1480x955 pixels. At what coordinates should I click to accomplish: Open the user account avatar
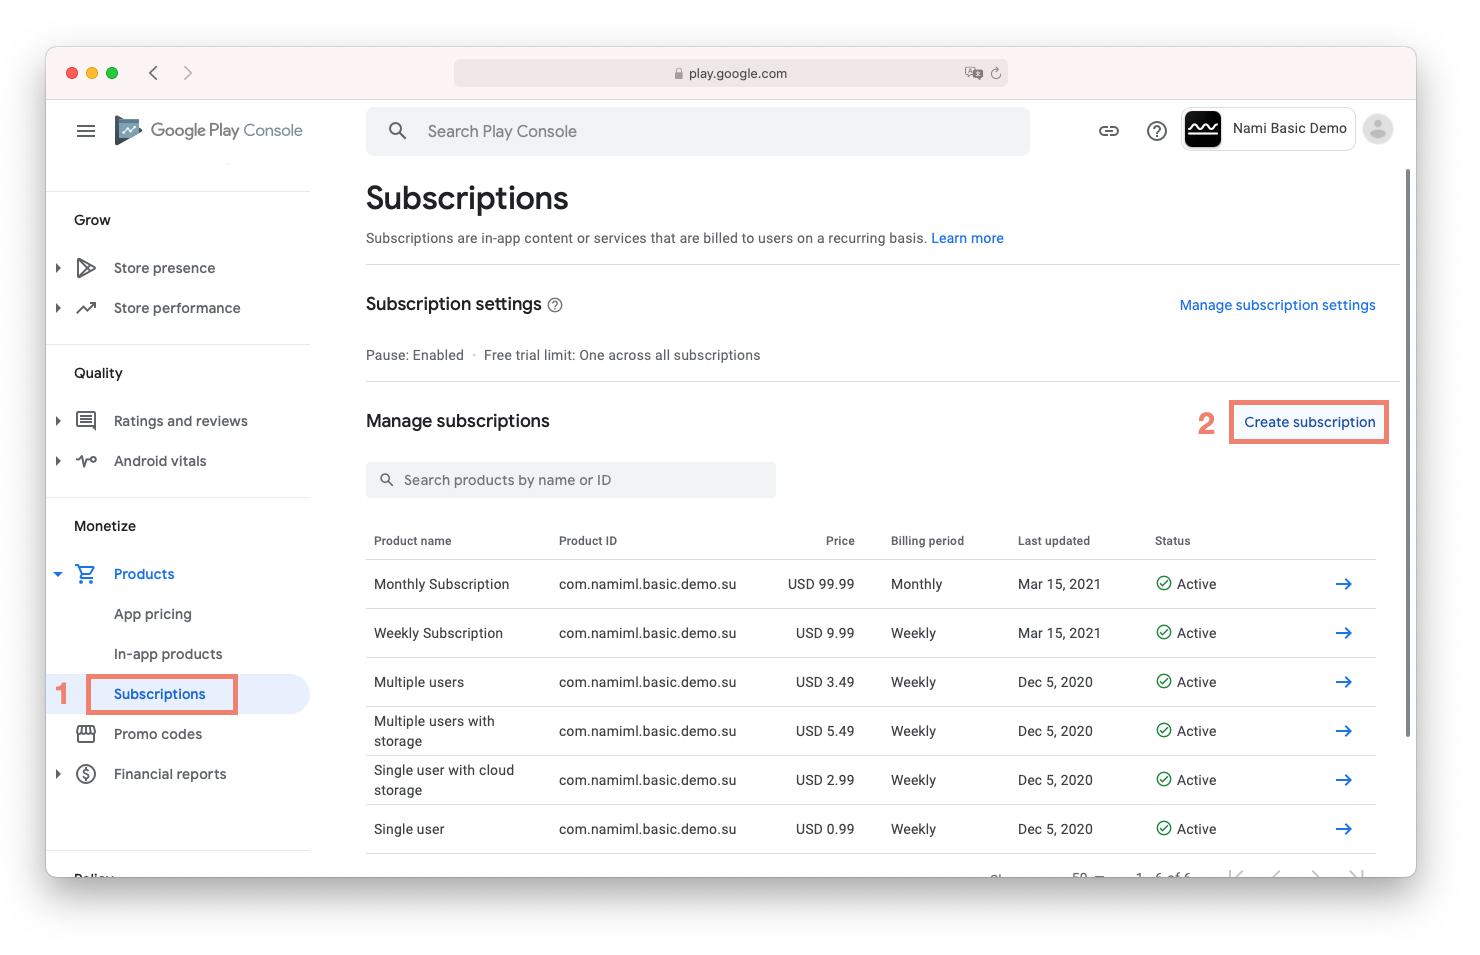pos(1378,129)
